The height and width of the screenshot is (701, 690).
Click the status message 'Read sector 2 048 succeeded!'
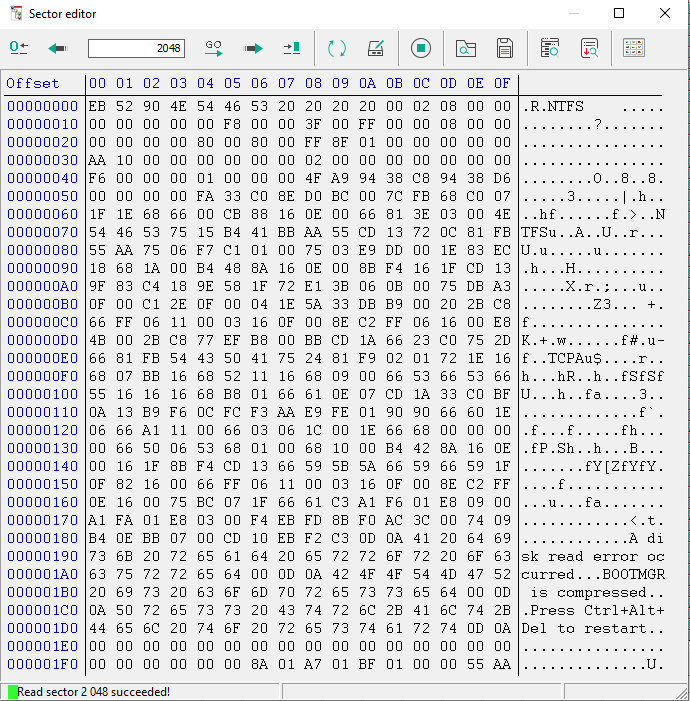tap(93, 692)
